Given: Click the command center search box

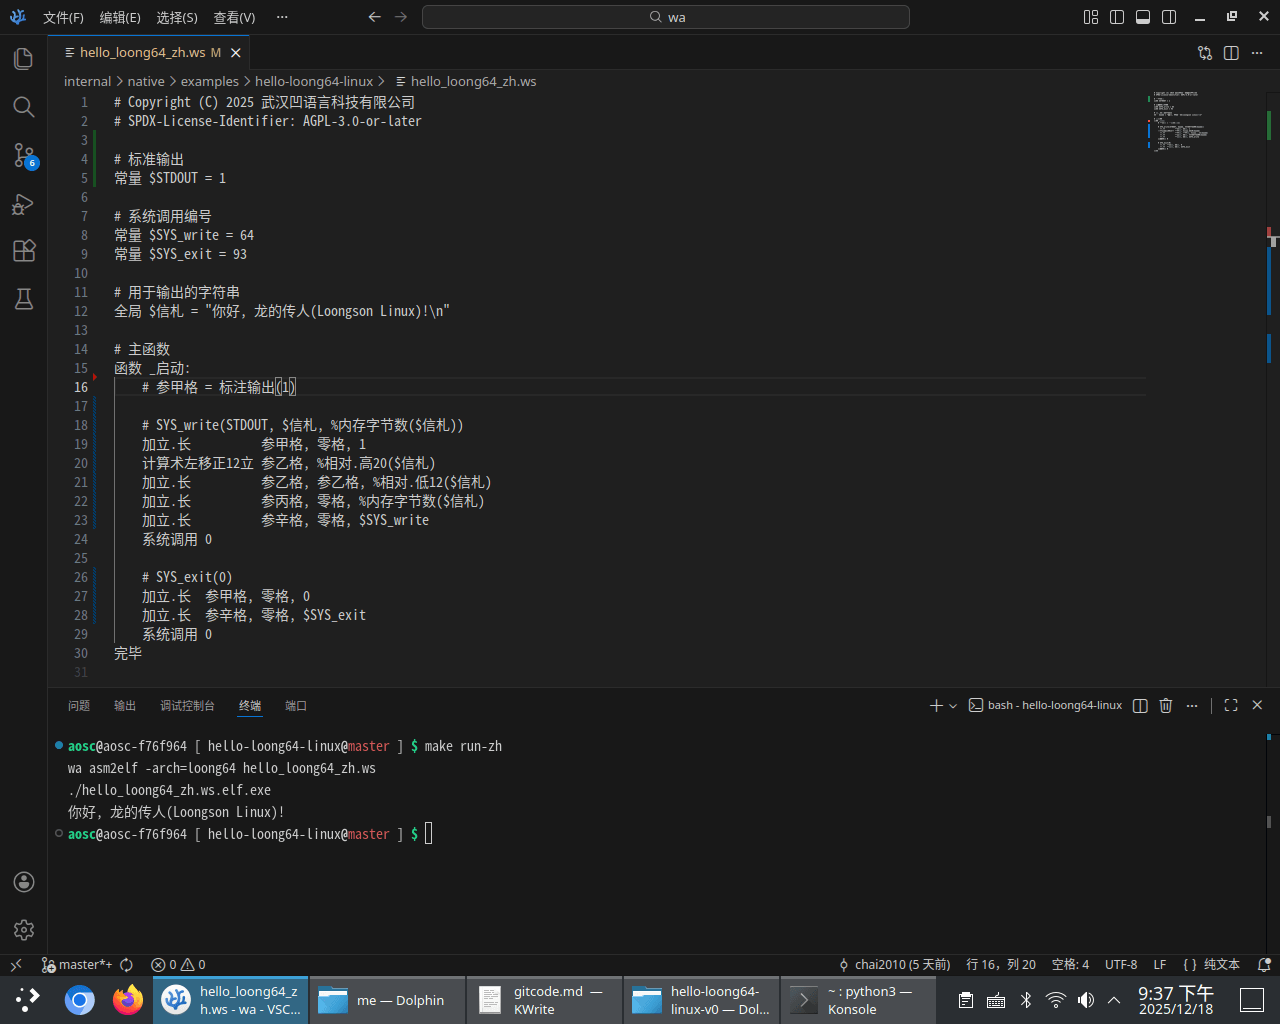Looking at the screenshot, I should coord(666,17).
